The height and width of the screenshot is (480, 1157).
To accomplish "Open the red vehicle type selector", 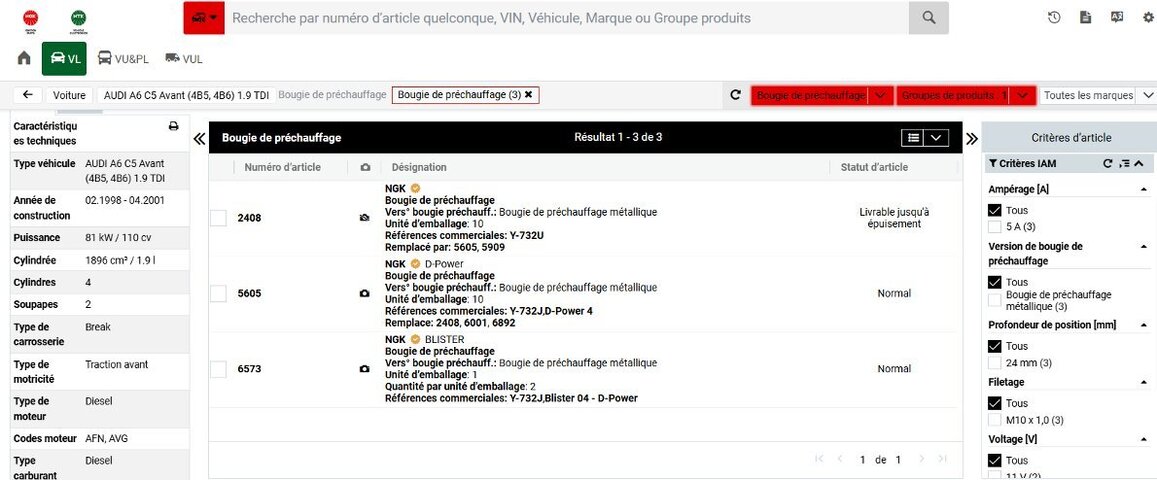I will pyautogui.click(x=204, y=18).
